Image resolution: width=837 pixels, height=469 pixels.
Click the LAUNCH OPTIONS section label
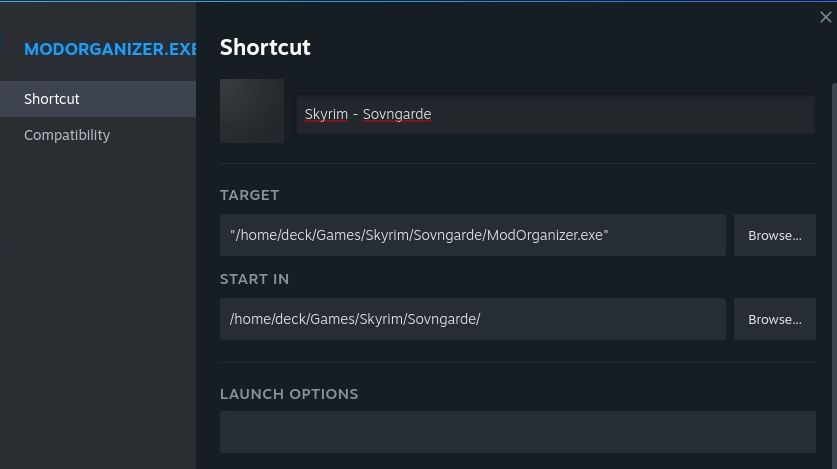pos(289,394)
